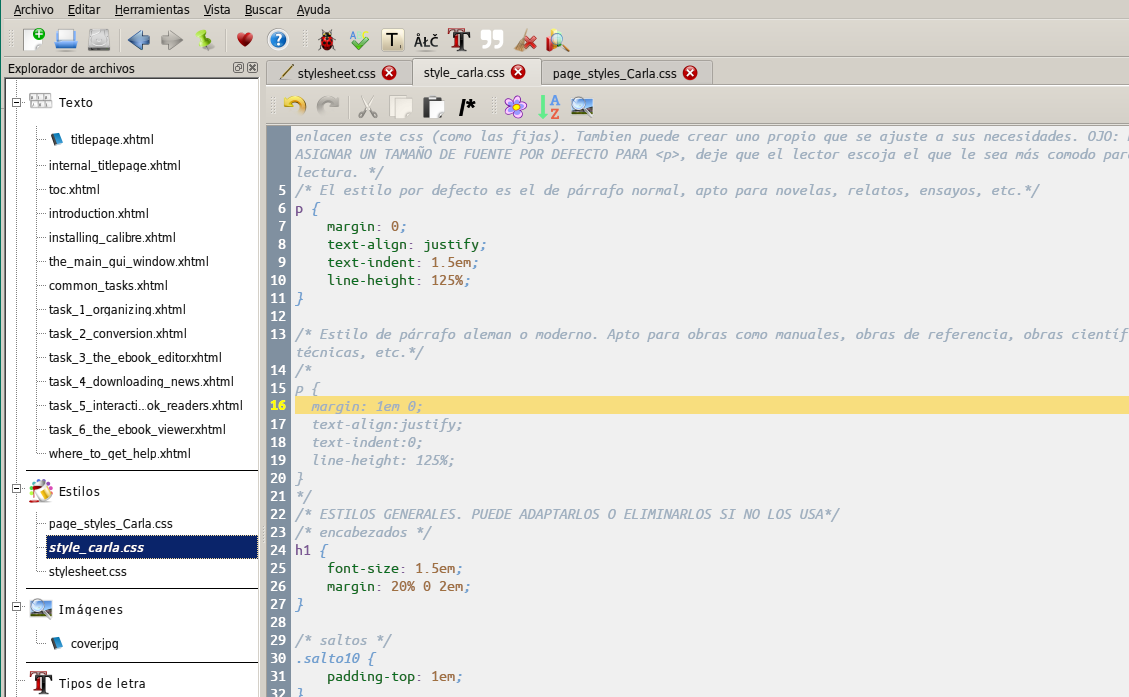Screen dimensions: 1129x697
Task: Click the blue left arrow undo-global icon
Action: pos(138,40)
